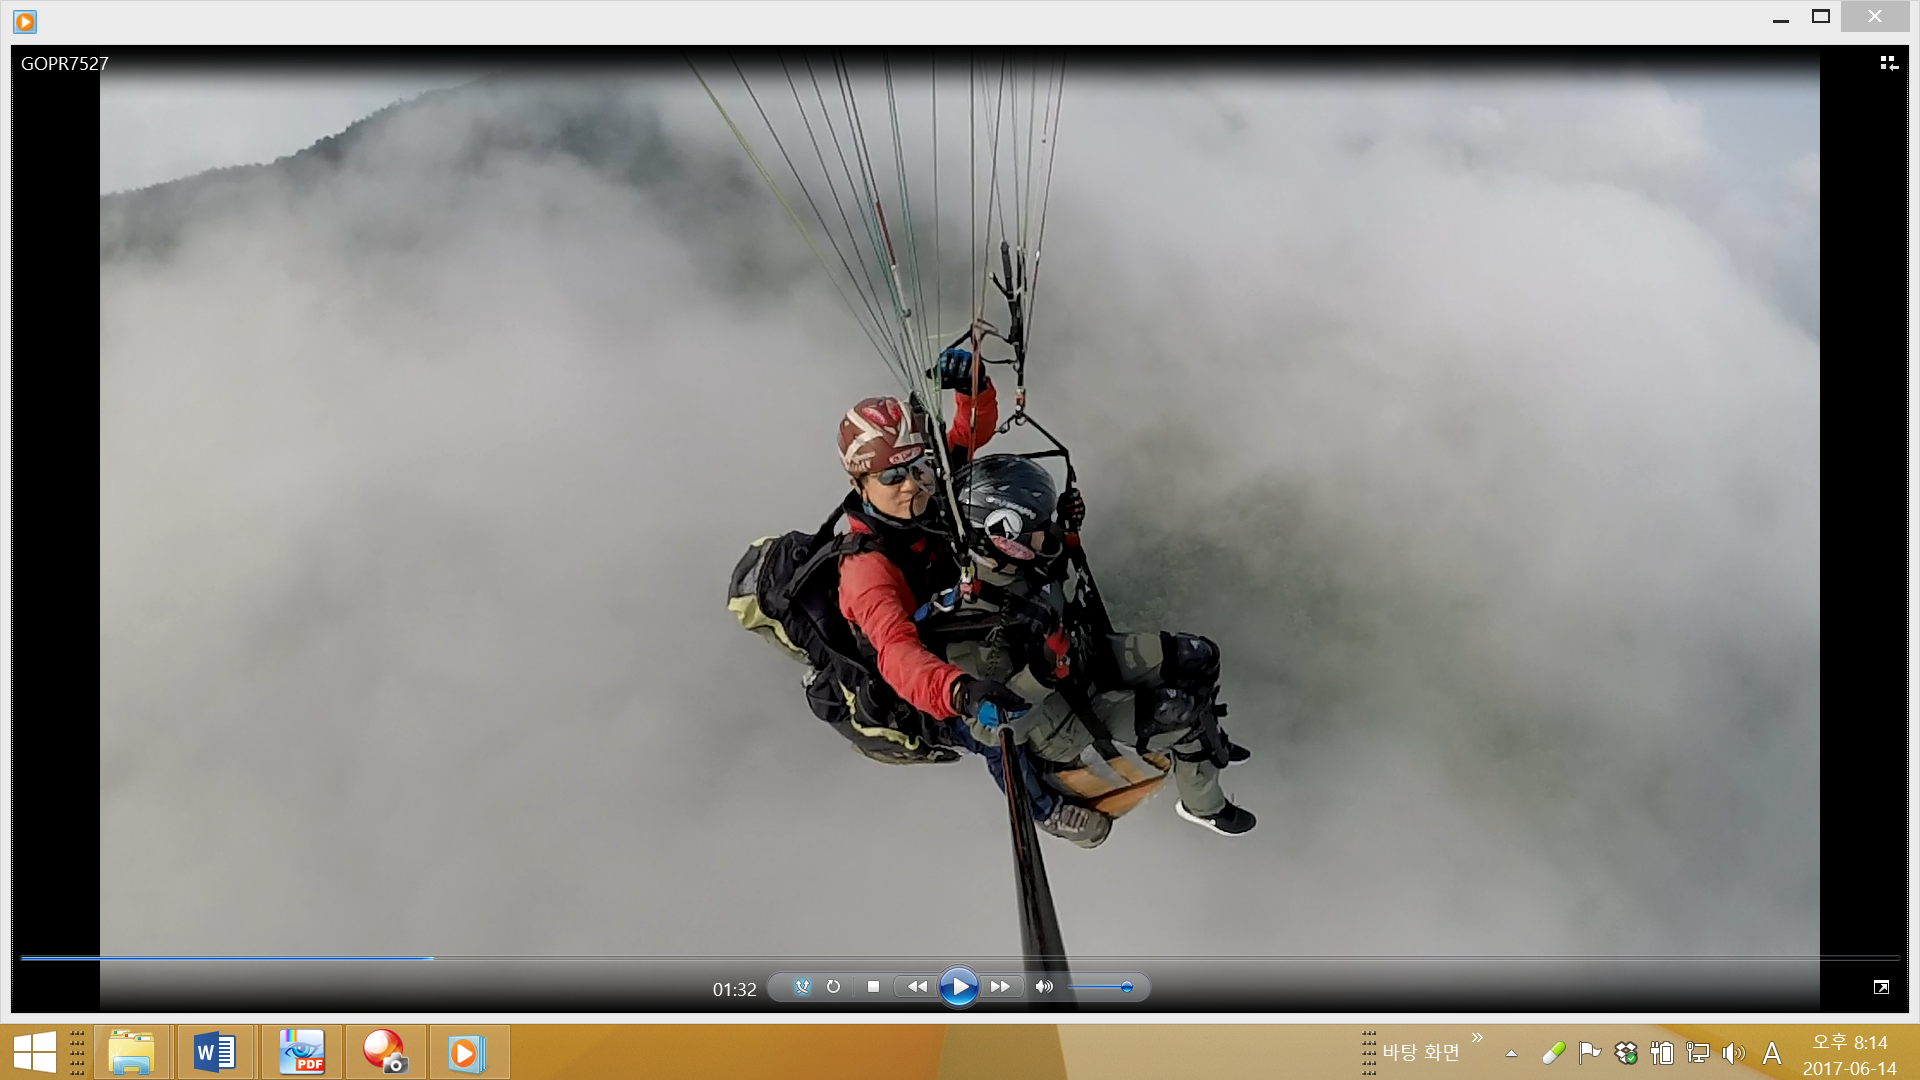The width and height of the screenshot is (1920, 1080).
Task: Click the rewind previous button
Action: click(x=916, y=987)
